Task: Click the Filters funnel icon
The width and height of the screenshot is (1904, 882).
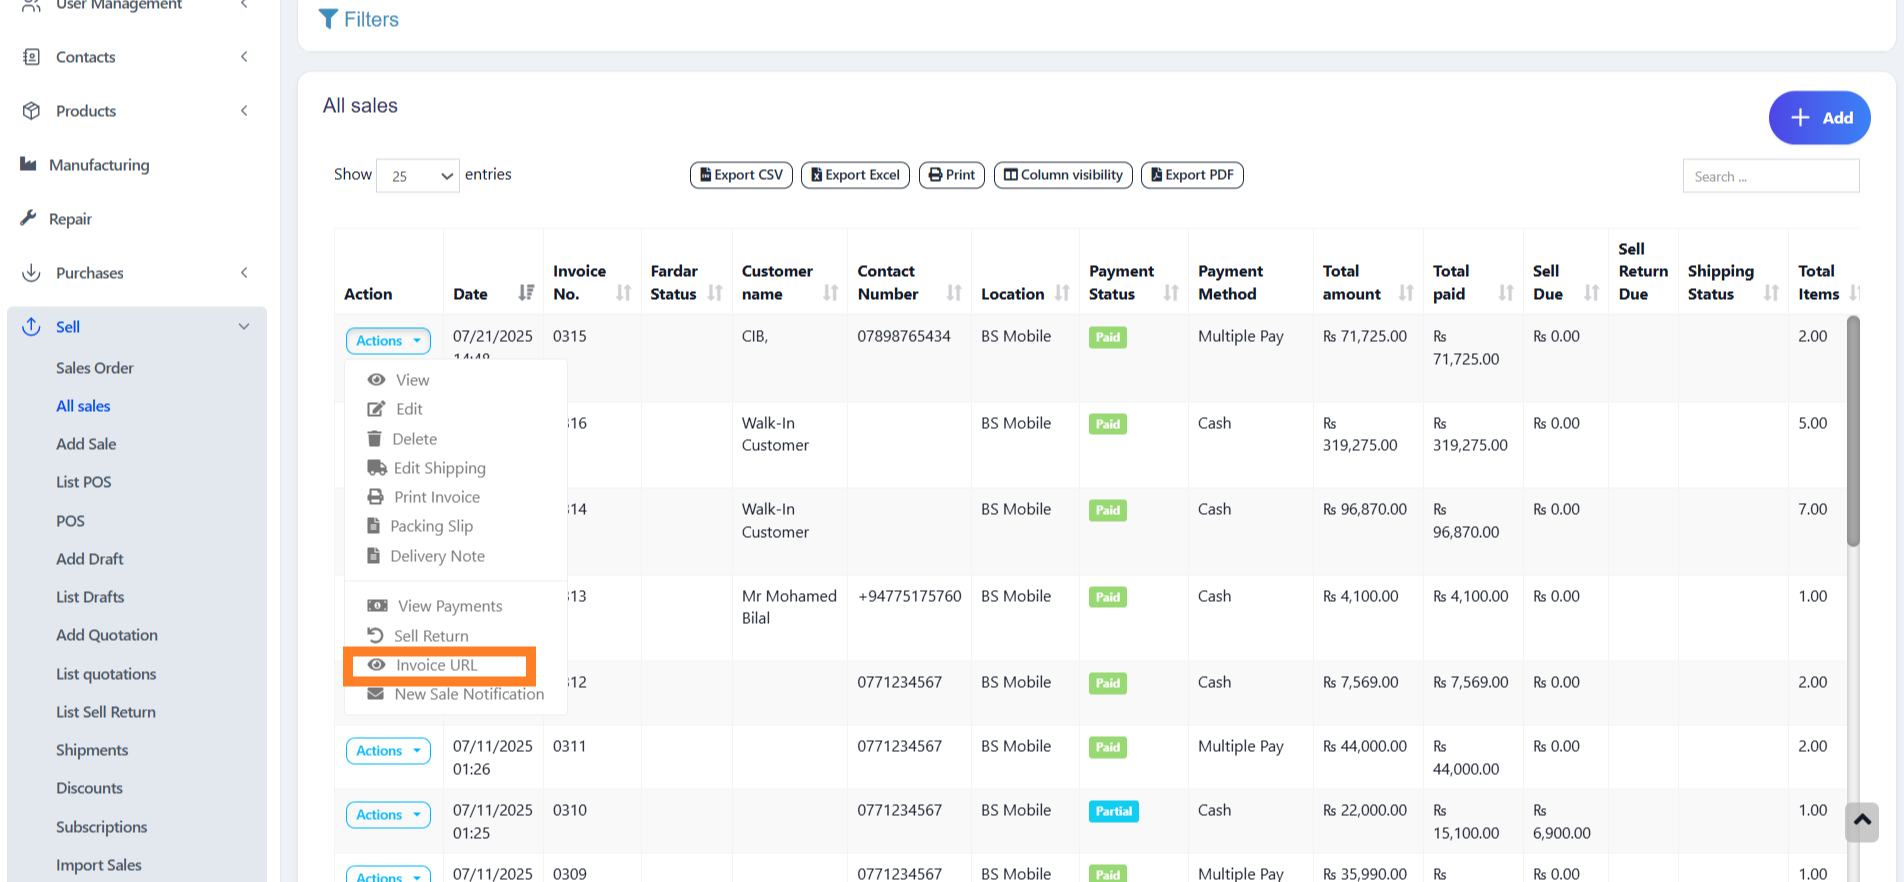Action: (x=328, y=19)
